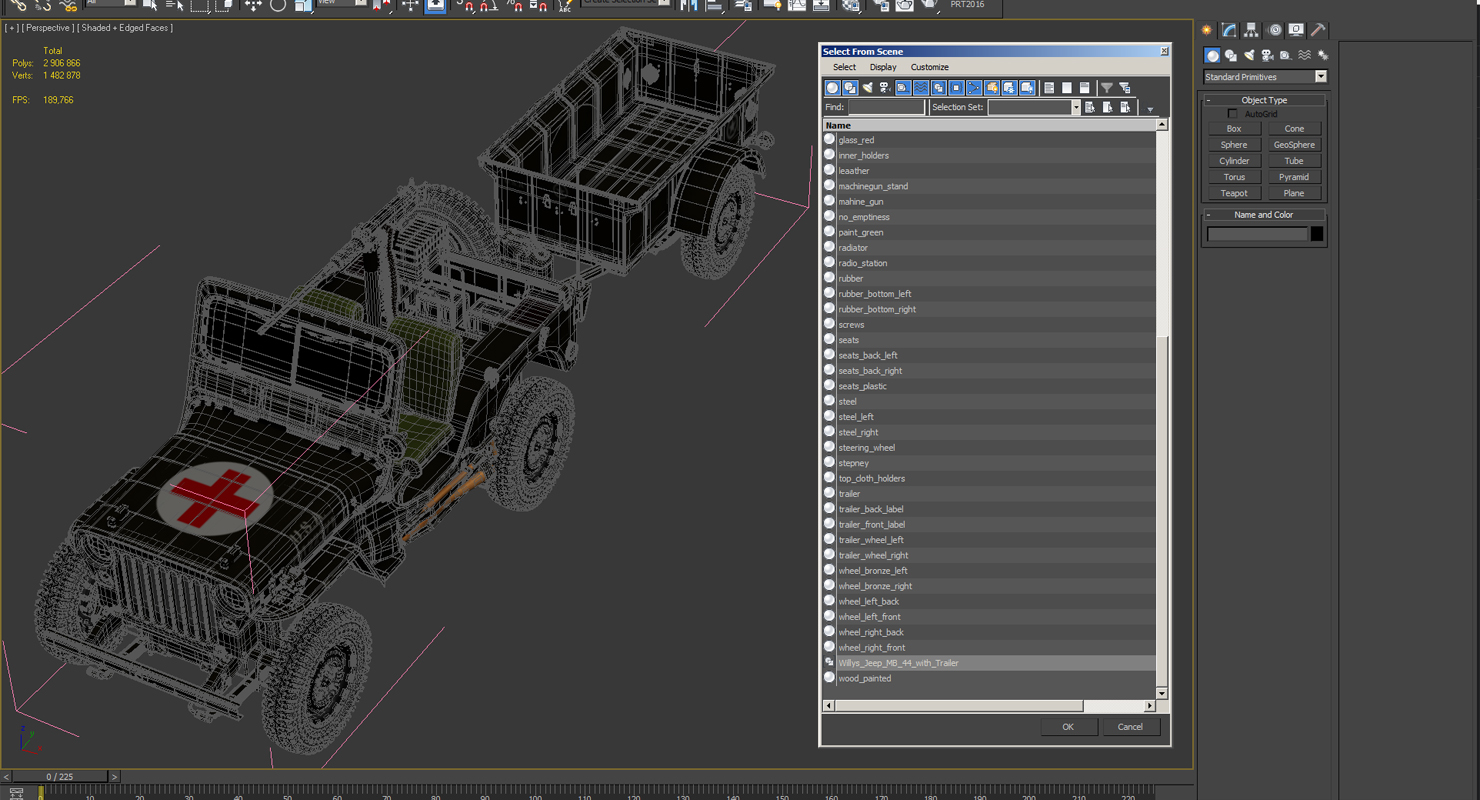Open the Utilities panel tab

click(1318, 30)
